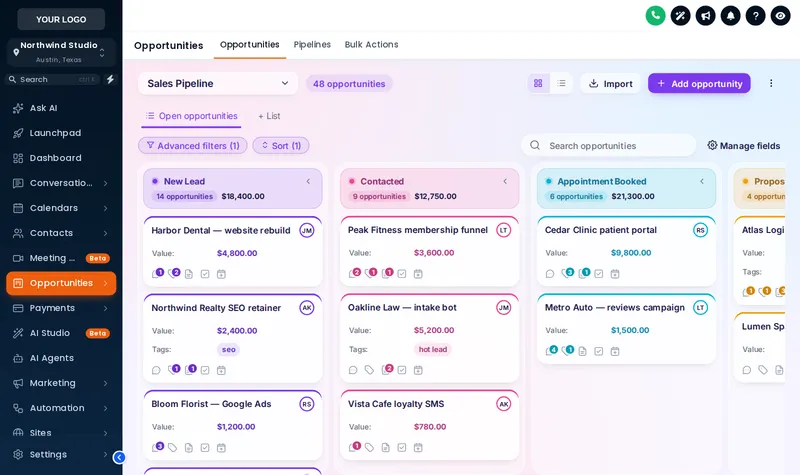Open Opportunities in the sidebar
This screenshot has width=800, height=475.
click(x=61, y=283)
